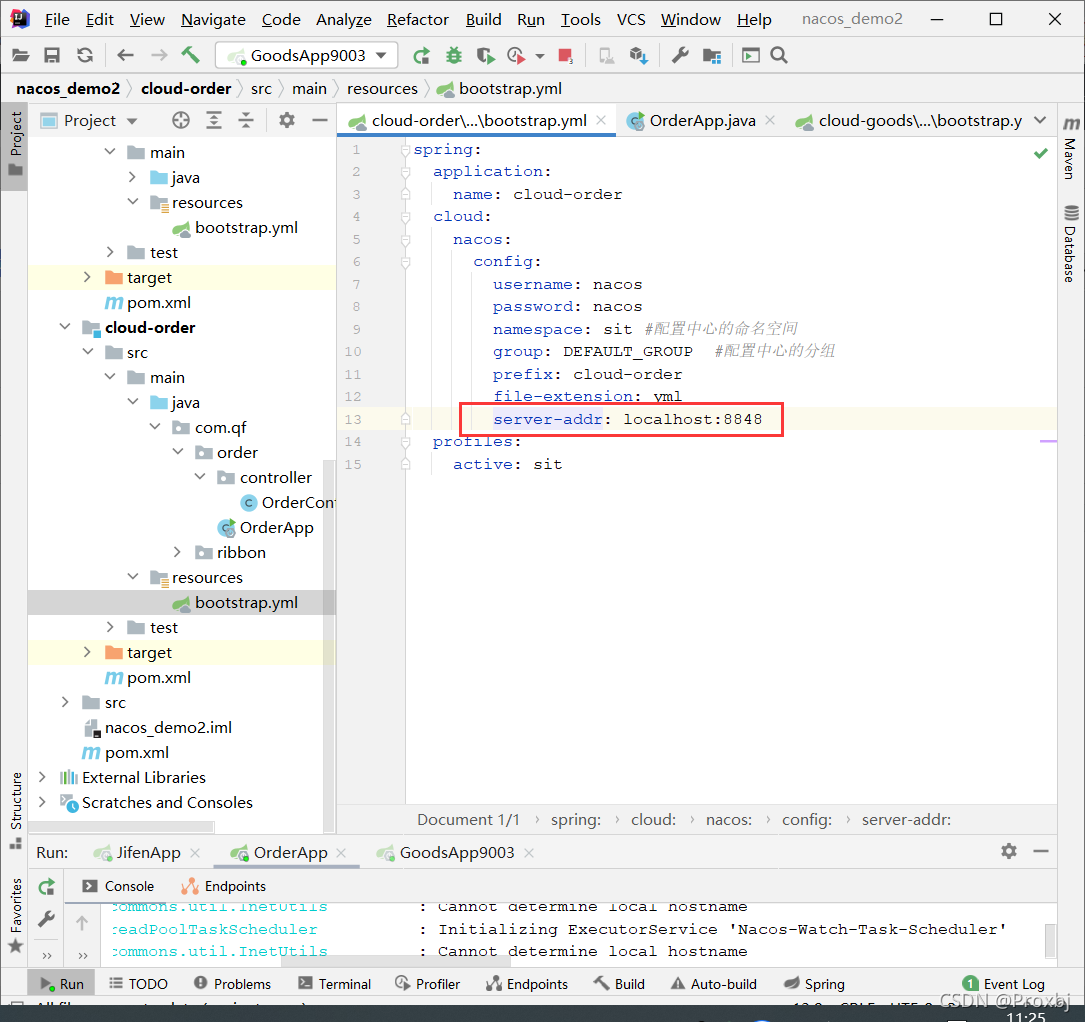
Task: Stop running apps with the red square
Action: tap(565, 55)
